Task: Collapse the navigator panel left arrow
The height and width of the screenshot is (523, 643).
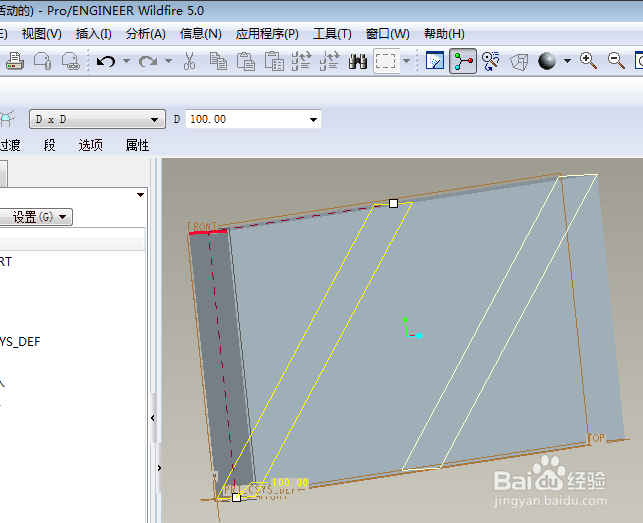Action: tap(153, 418)
